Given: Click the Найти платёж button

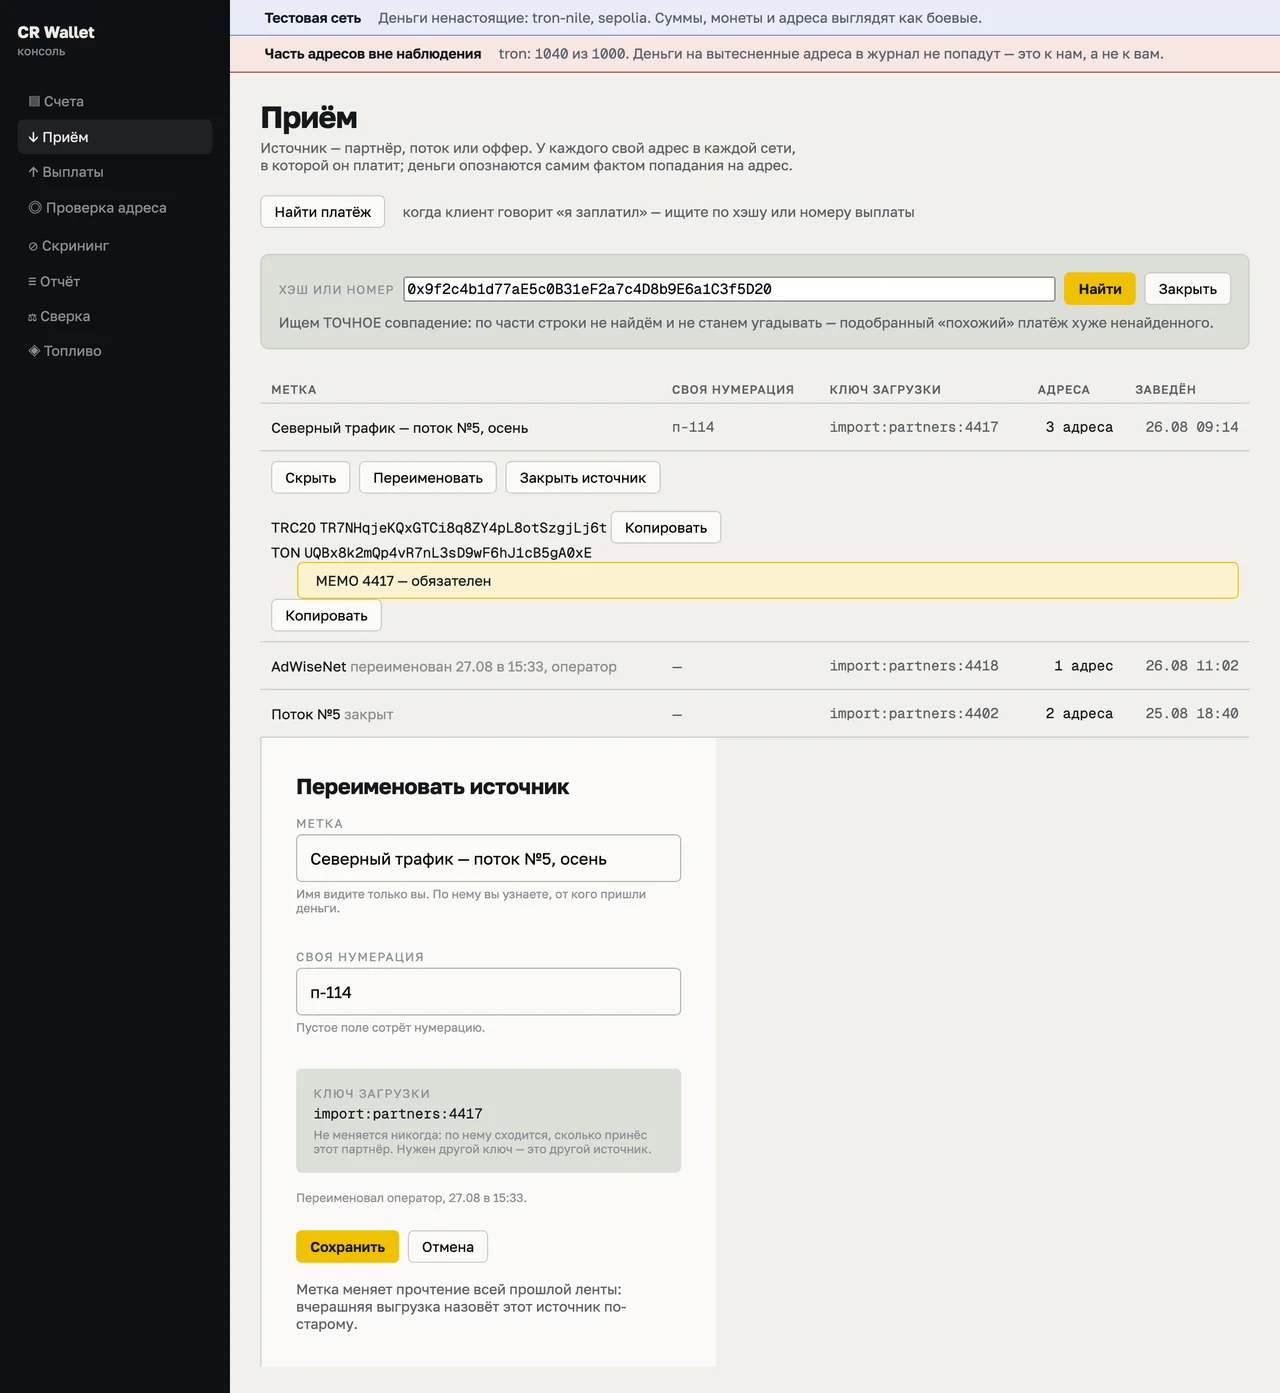Looking at the screenshot, I should click(x=323, y=212).
